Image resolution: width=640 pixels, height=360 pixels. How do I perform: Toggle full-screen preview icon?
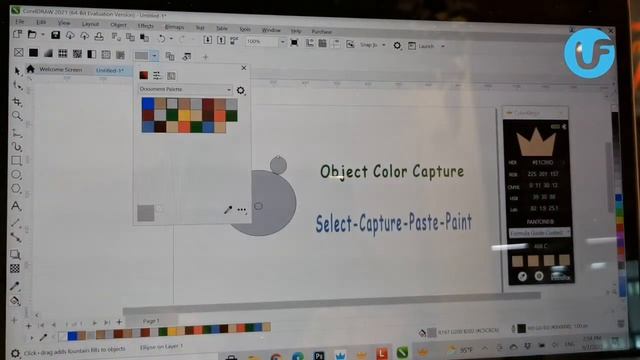[294, 42]
